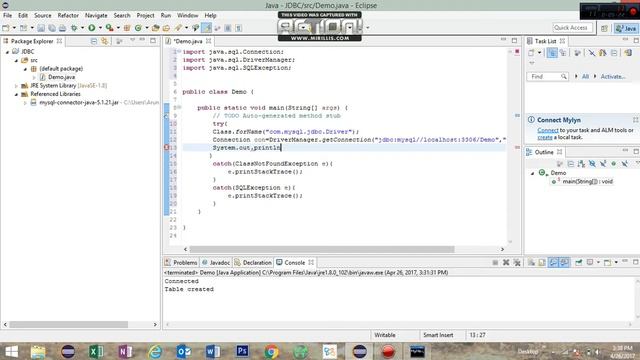Run the program with the green Run icon
640x360 pixels.
92,28
